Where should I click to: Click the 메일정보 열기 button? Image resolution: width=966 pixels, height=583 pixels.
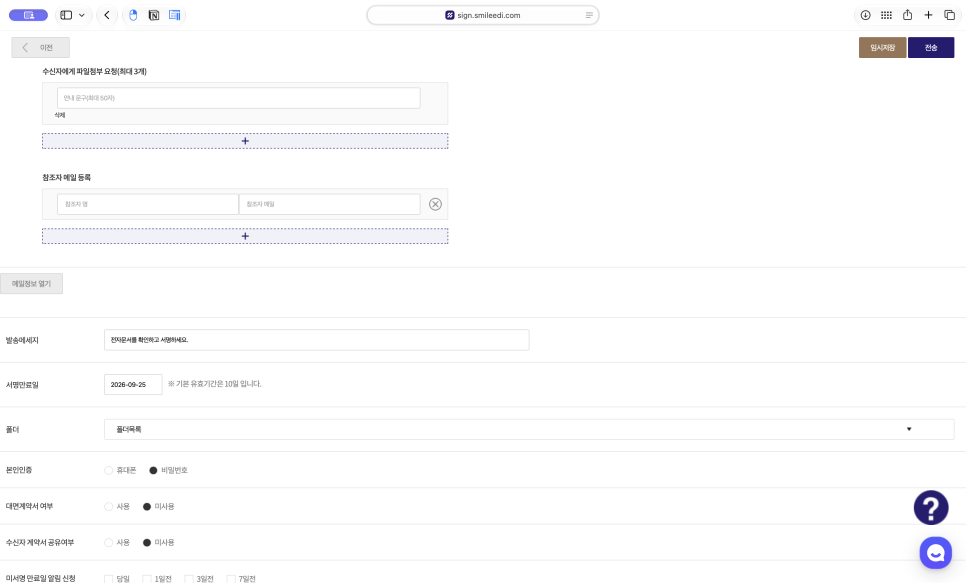pyautogui.click(x=31, y=283)
